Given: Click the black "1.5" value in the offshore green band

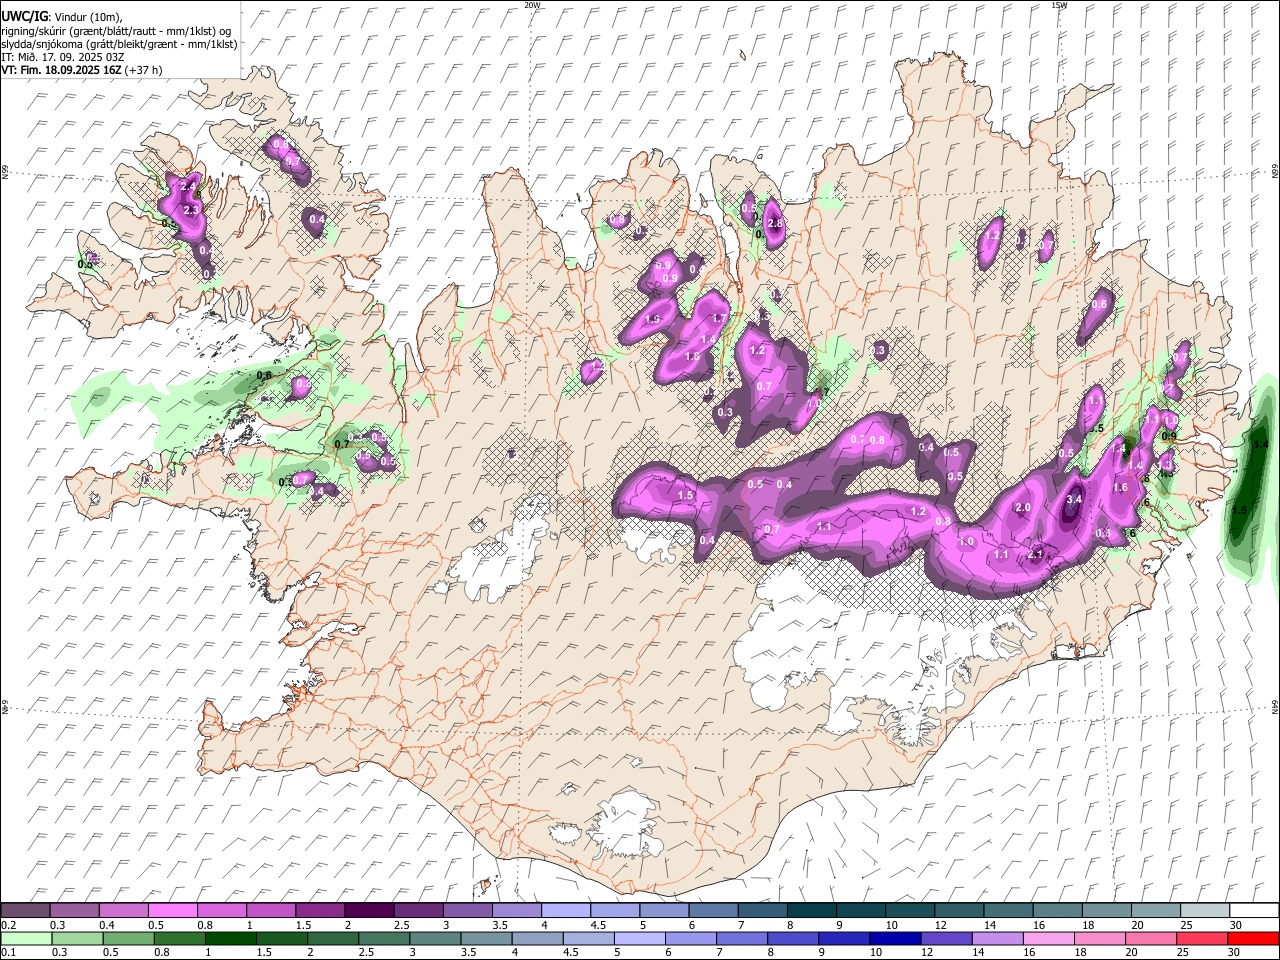Looking at the screenshot, I should (x=1239, y=510).
